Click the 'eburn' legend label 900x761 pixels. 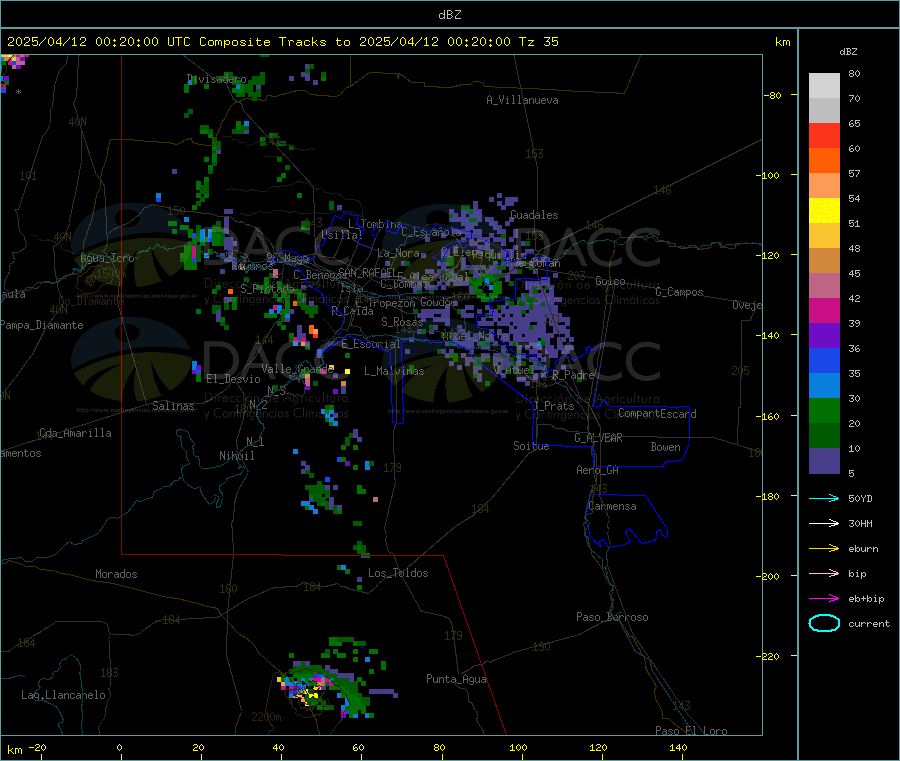point(863,548)
